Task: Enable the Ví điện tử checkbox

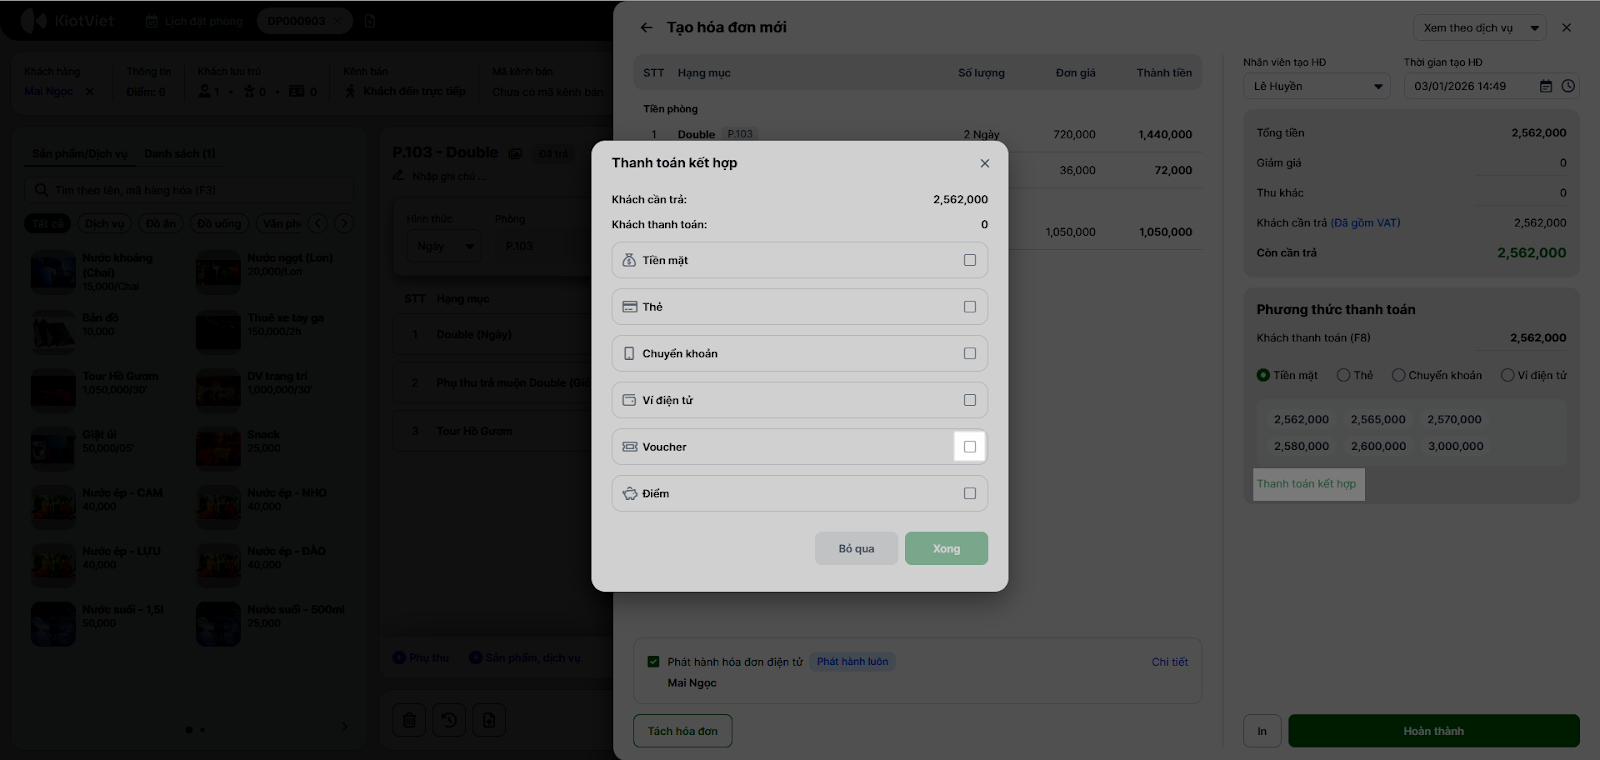Action: coord(969,400)
